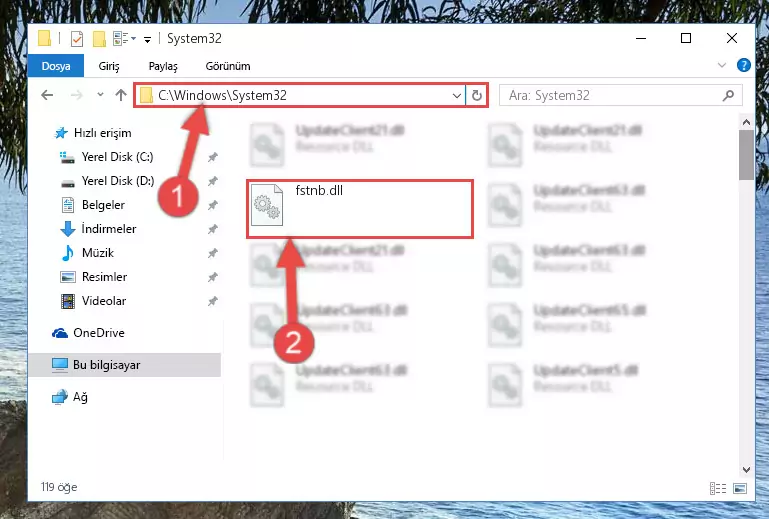This screenshot has height=519, width=769.
Task: Open the Paylaş ribbon tab
Action: [163, 66]
